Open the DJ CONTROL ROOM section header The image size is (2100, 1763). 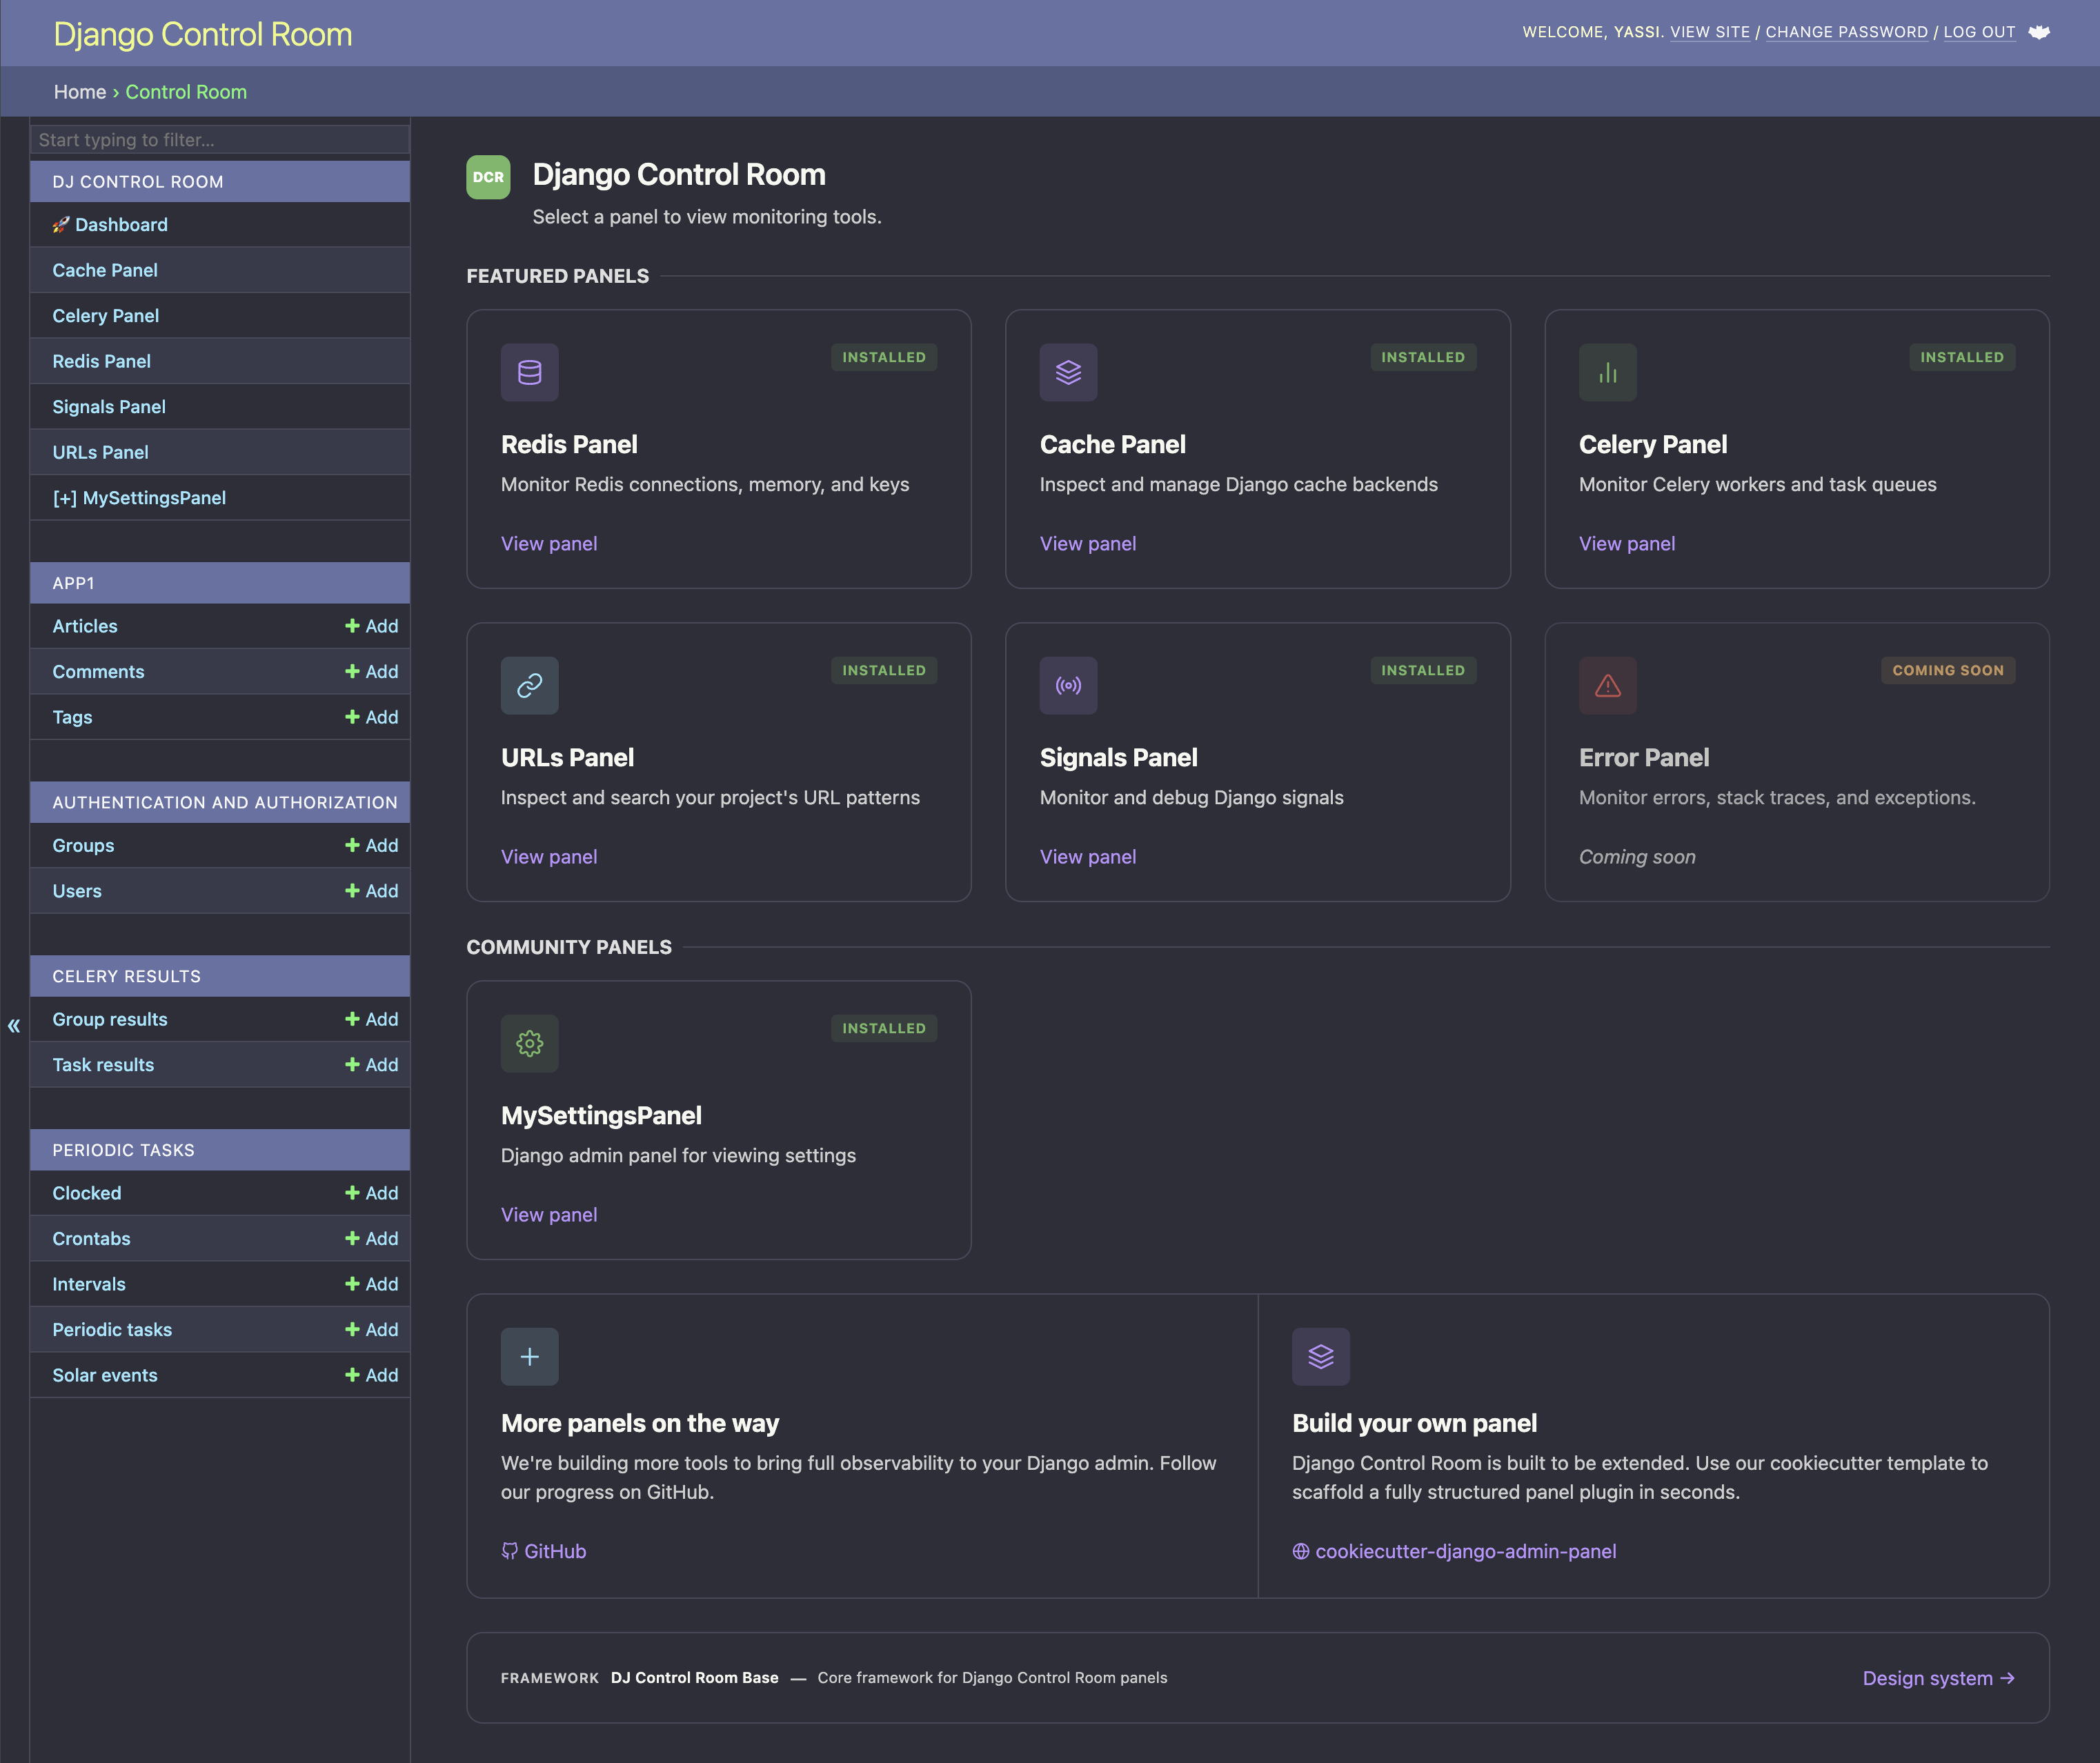click(x=138, y=181)
